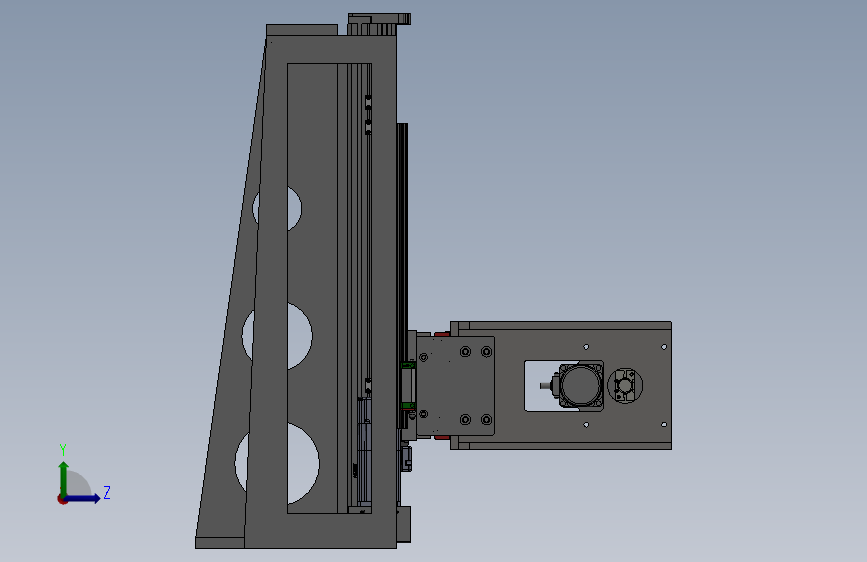The height and width of the screenshot is (562, 867).
Task: Select the lowest circular hole in the frame
Action: [x=302, y=464]
